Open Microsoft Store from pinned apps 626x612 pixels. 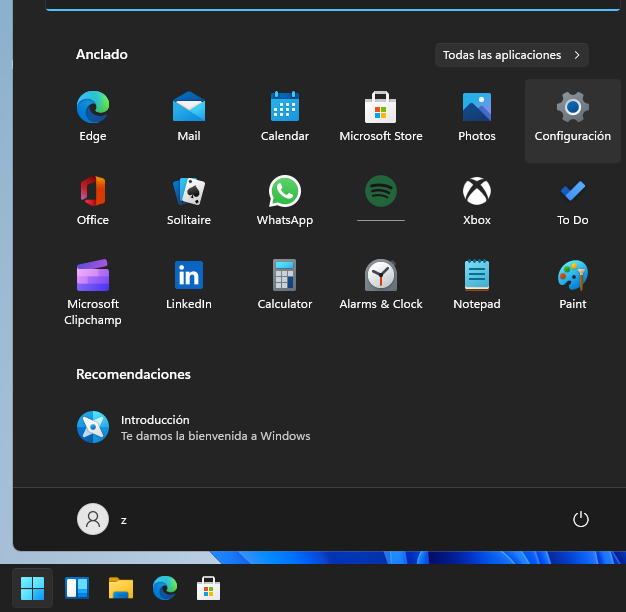click(380, 116)
